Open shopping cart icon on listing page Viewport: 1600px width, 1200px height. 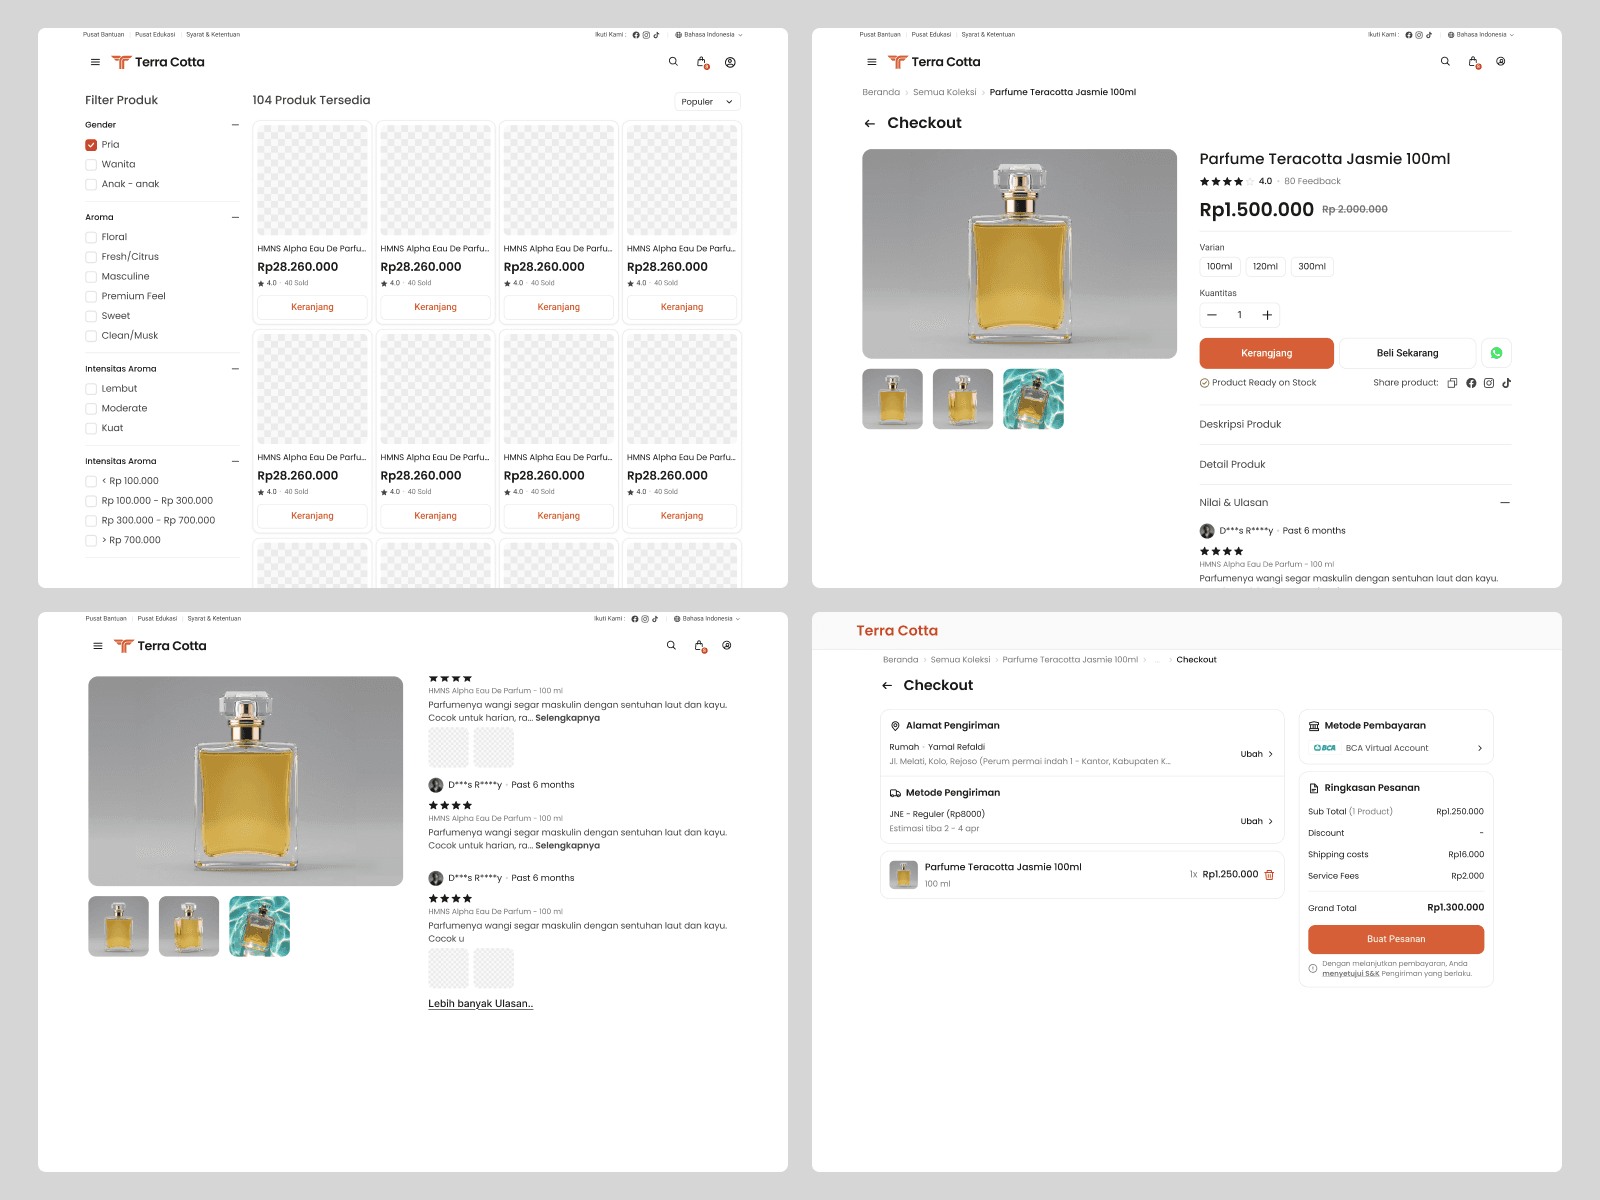coord(702,62)
